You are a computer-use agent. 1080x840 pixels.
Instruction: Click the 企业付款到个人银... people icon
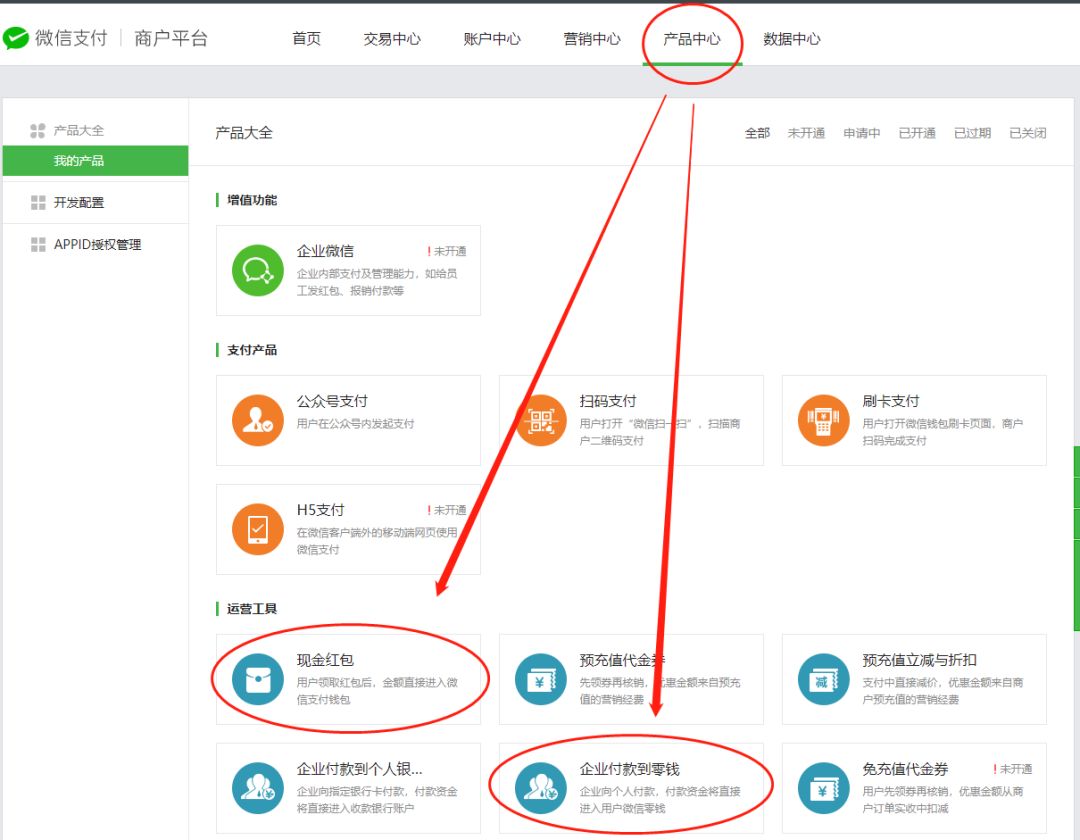(x=258, y=788)
